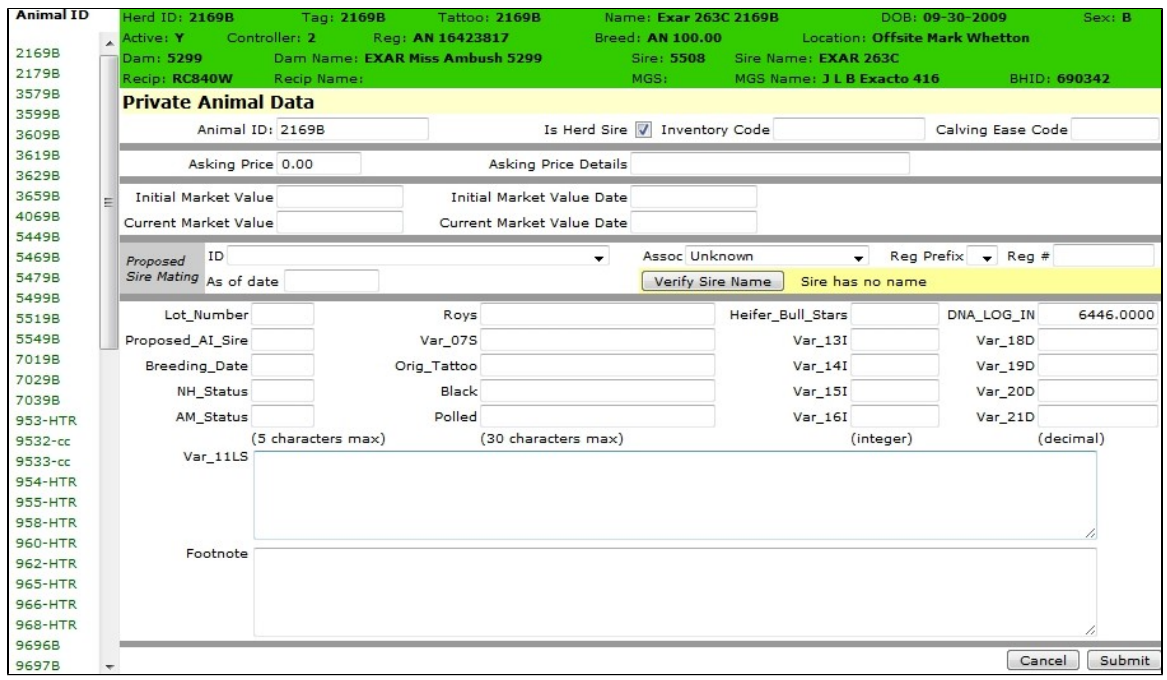Click the Initial Market Value field
The image size is (1167, 680).
click(x=339, y=197)
